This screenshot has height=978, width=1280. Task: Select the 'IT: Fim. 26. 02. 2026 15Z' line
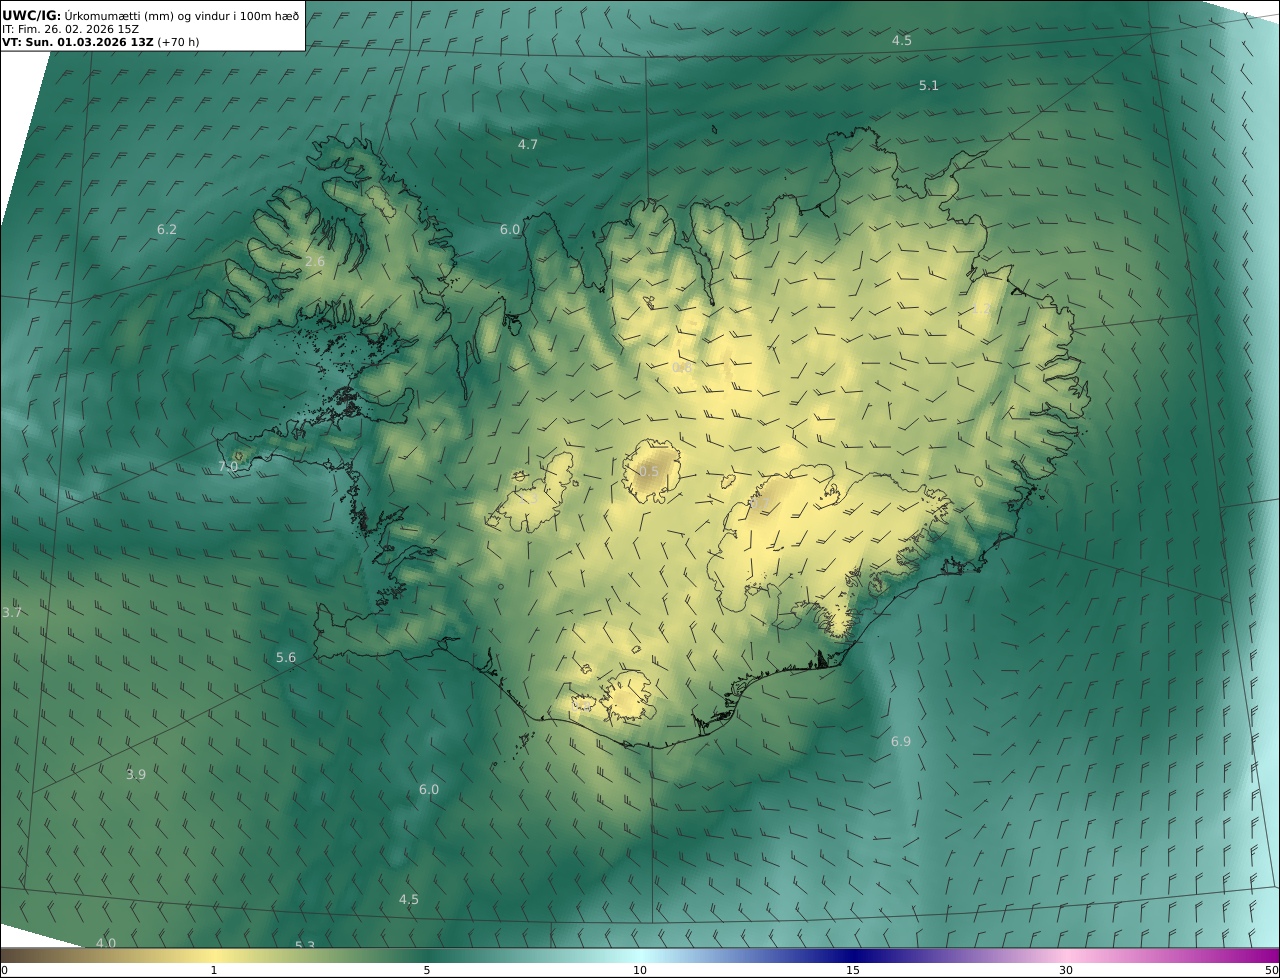coord(70,29)
